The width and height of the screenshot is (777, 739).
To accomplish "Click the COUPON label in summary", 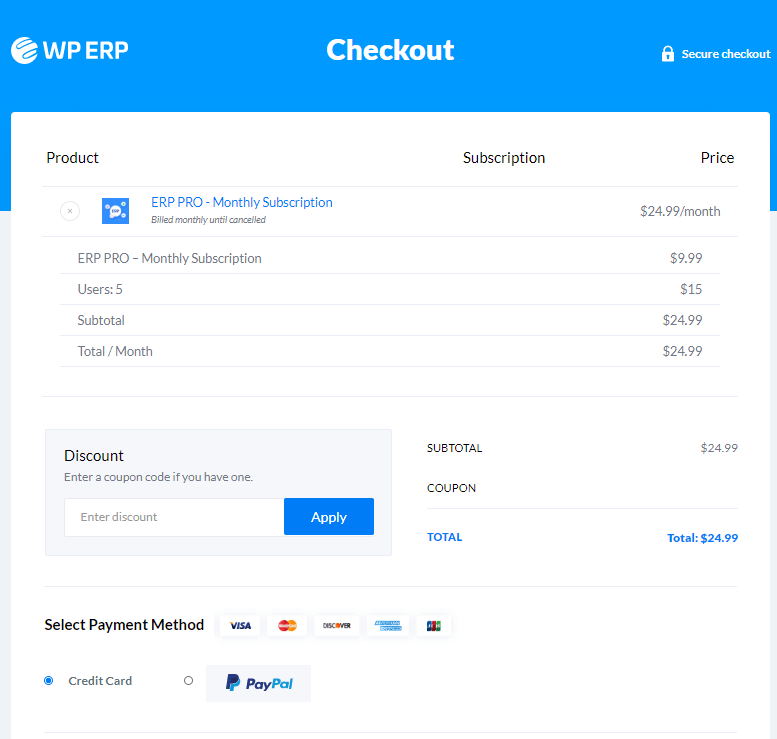I will (x=451, y=488).
